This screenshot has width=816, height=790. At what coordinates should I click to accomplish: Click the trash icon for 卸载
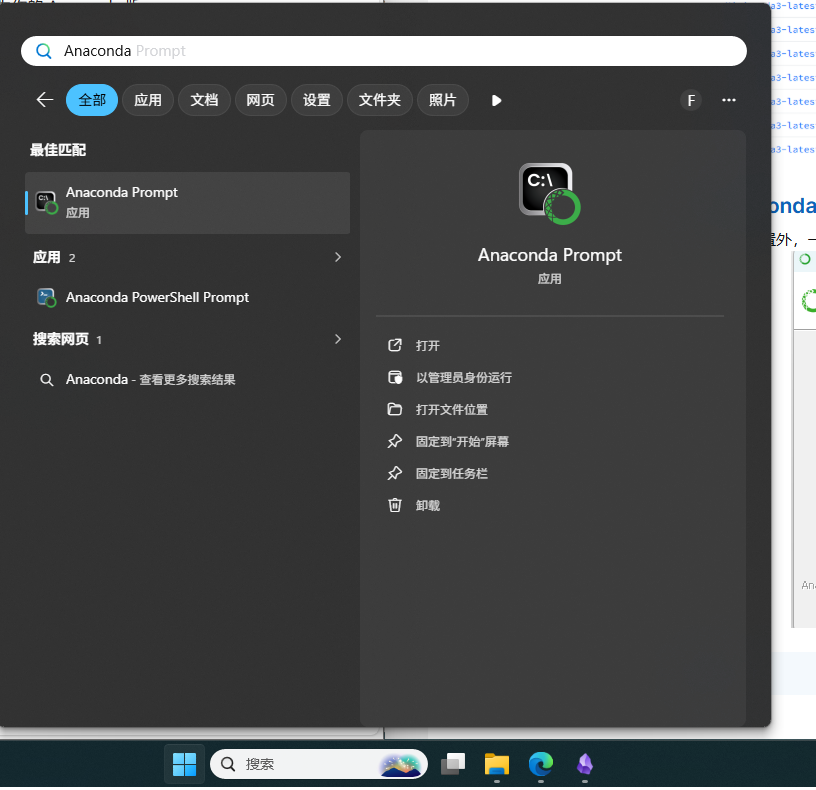point(395,505)
